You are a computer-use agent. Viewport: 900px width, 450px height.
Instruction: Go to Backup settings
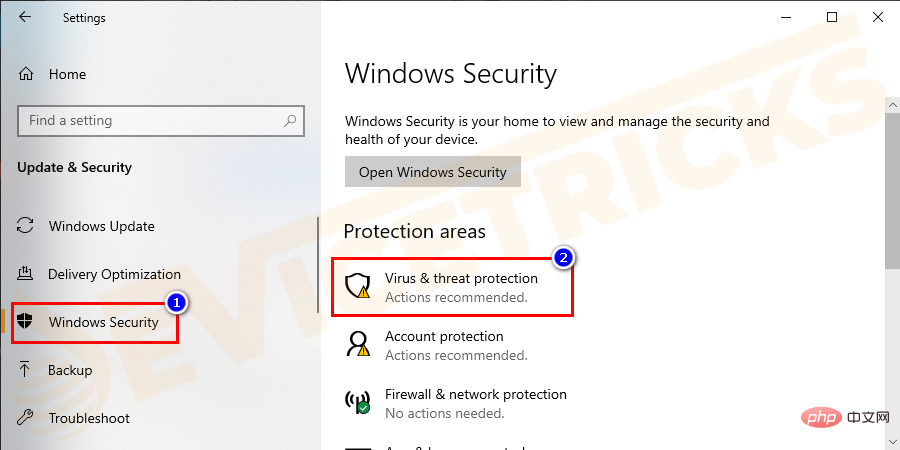tap(70, 370)
